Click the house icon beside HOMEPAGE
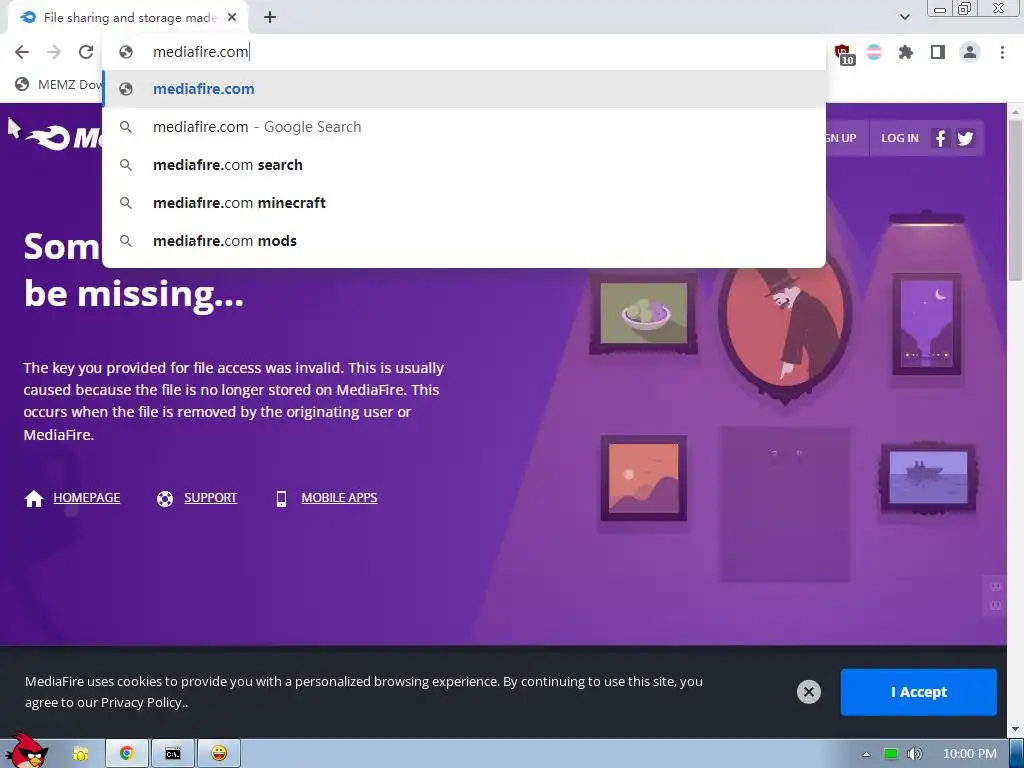The height and width of the screenshot is (768, 1024). 34,498
